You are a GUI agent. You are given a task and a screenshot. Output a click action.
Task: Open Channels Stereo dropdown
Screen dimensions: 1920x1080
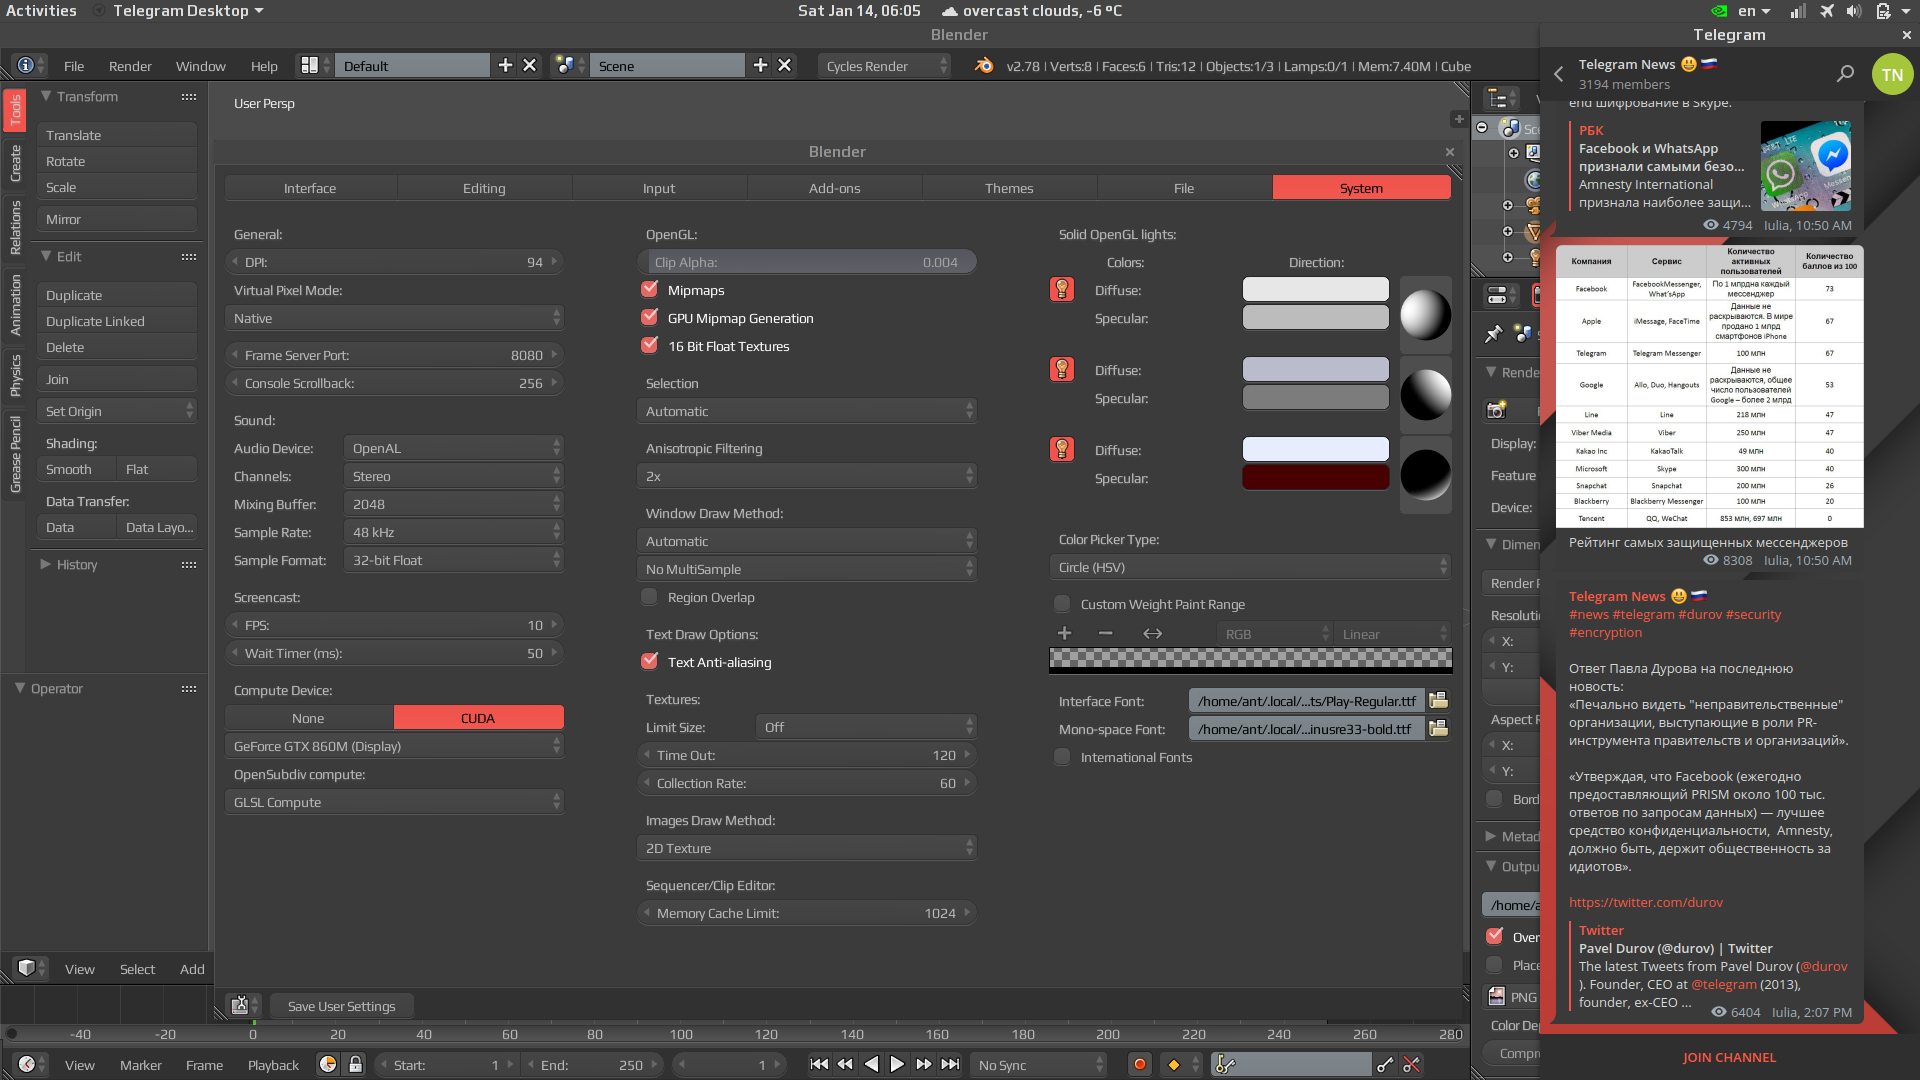(453, 476)
